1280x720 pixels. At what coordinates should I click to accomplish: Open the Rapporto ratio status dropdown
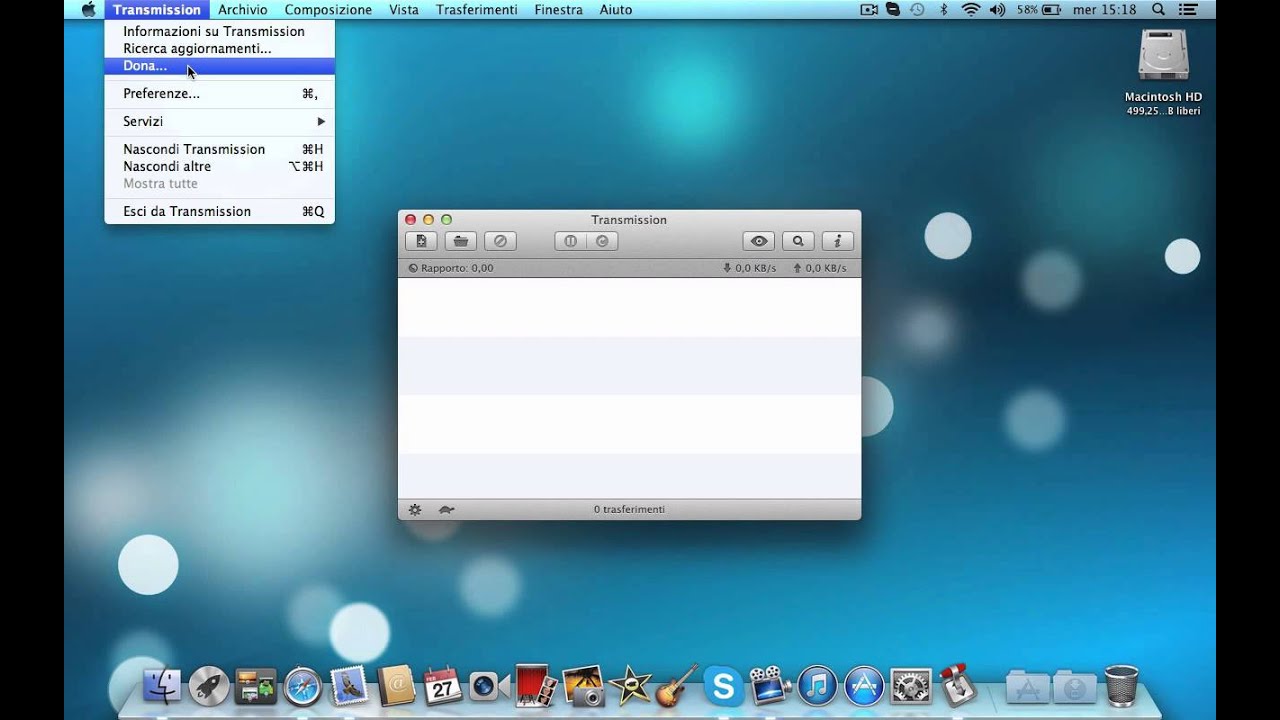click(x=451, y=268)
